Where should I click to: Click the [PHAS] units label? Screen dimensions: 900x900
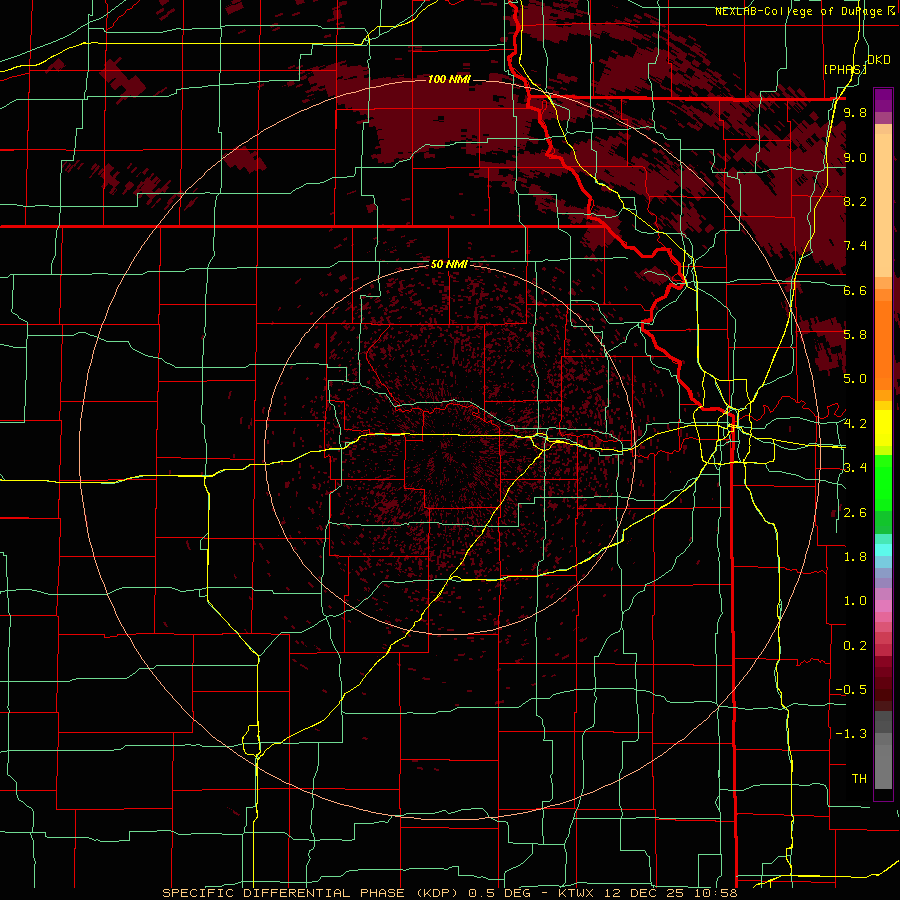click(x=845, y=69)
